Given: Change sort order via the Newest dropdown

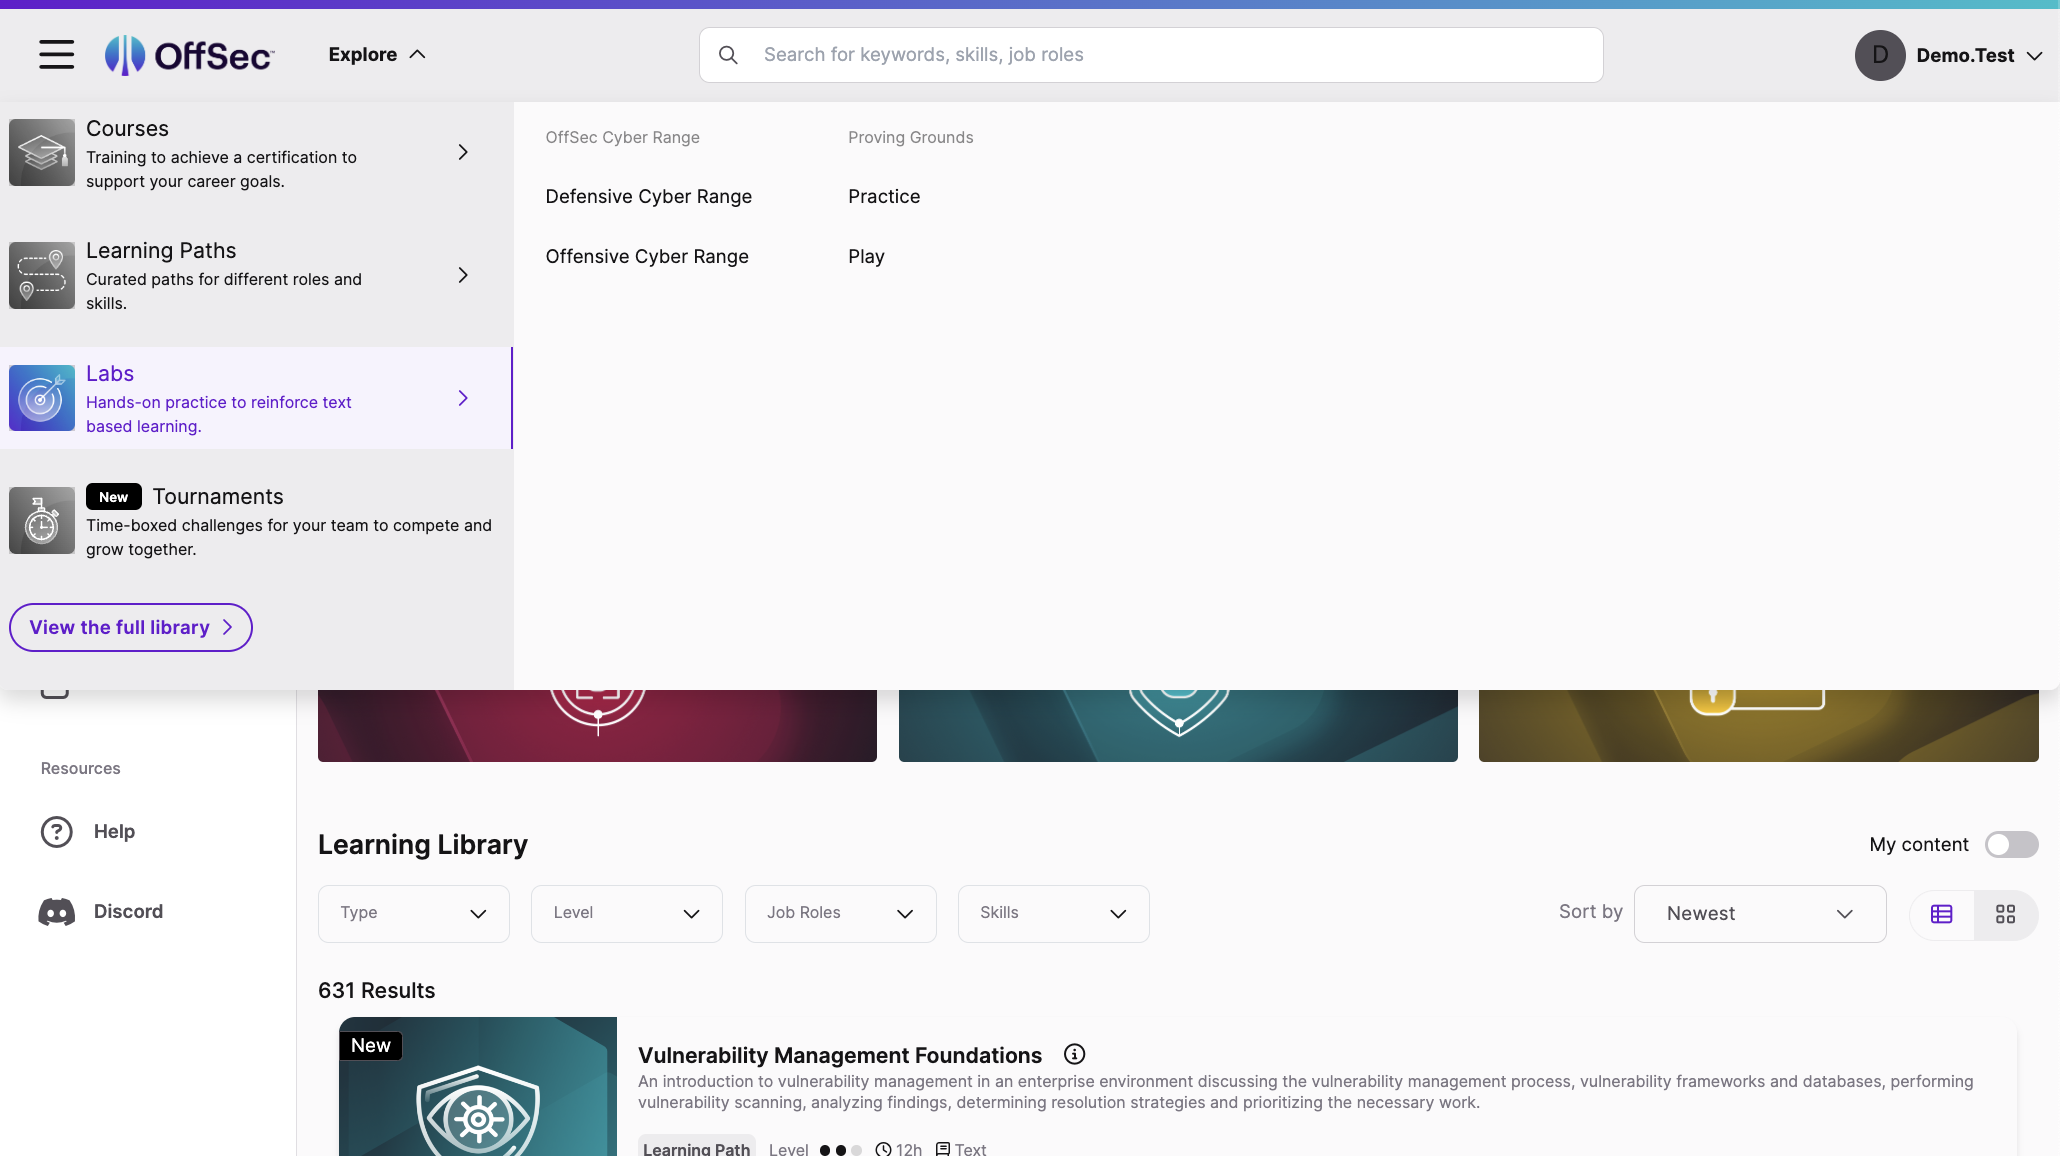Looking at the screenshot, I should (1759, 913).
